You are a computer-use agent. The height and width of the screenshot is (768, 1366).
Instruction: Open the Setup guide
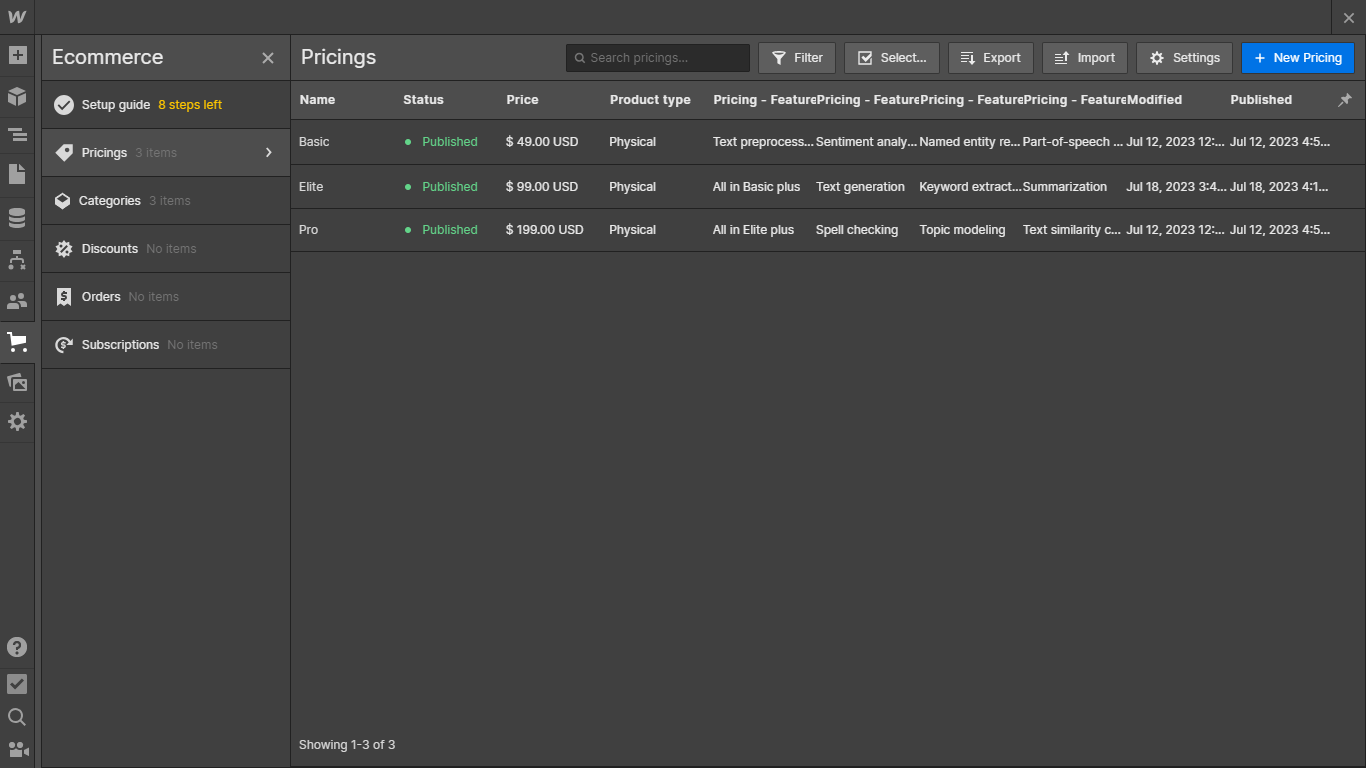[x=110, y=104]
